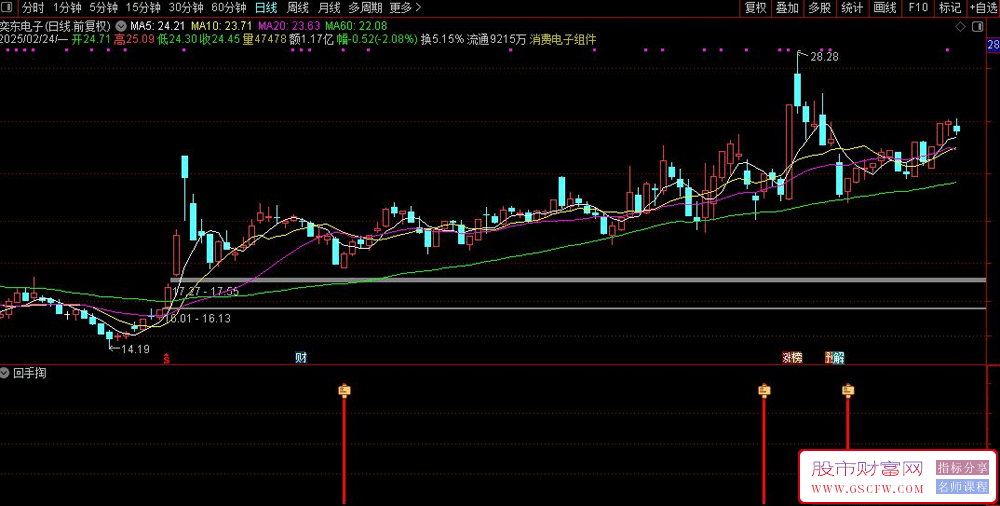Click the MA20: 23.63 value
Screen dimensions: 1000x506
point(289,27)
